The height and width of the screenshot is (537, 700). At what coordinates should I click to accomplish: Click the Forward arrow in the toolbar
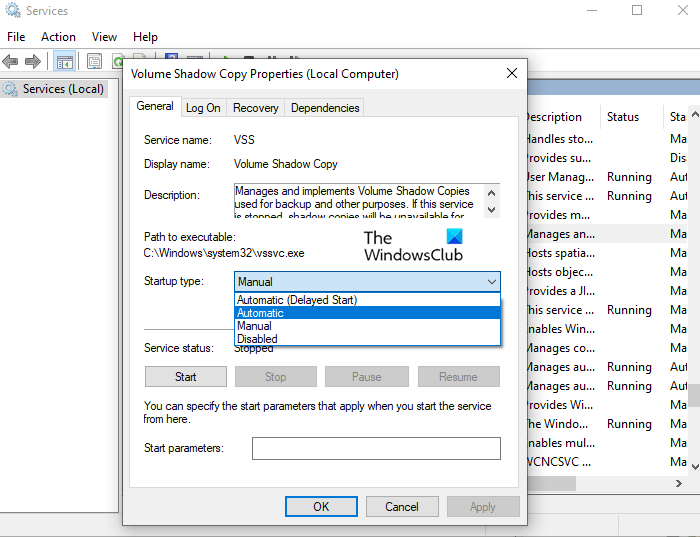pyautogui.click(x=33, y=62)
